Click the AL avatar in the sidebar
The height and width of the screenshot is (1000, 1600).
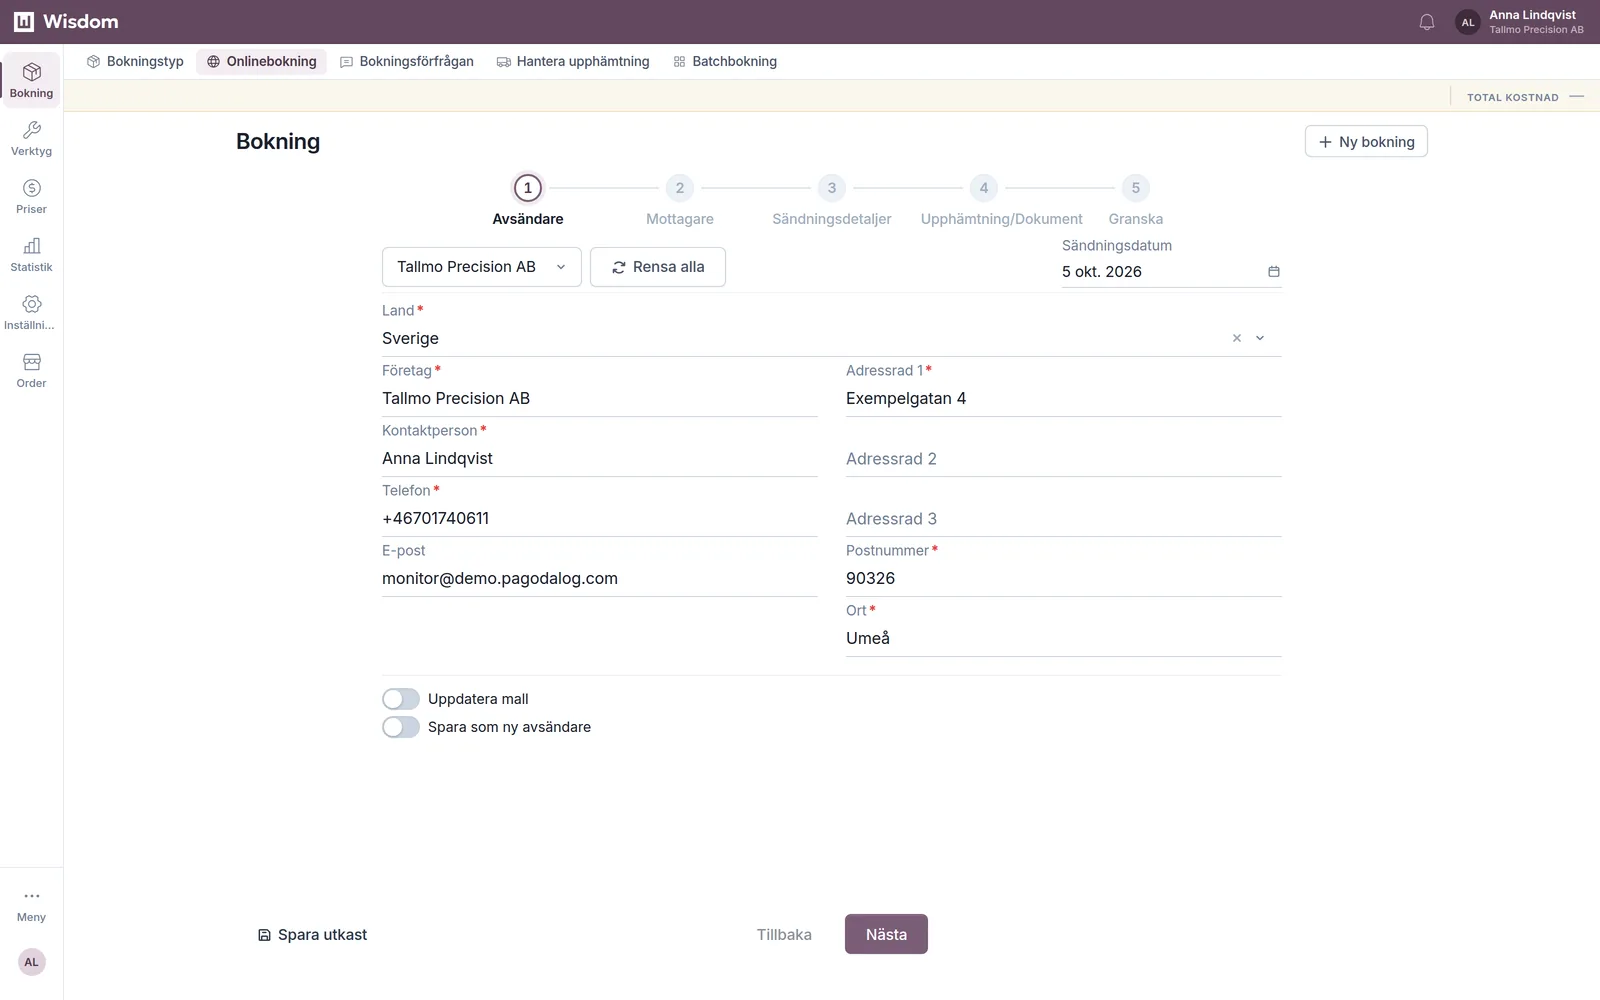tap(31, 962)
